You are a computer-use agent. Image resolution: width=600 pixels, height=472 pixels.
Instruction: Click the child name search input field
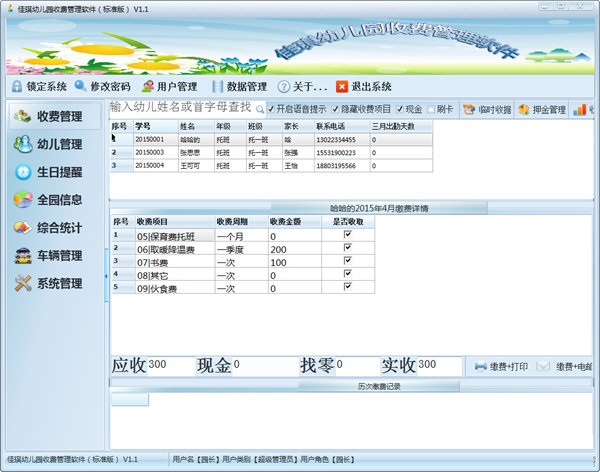(182, 107)
